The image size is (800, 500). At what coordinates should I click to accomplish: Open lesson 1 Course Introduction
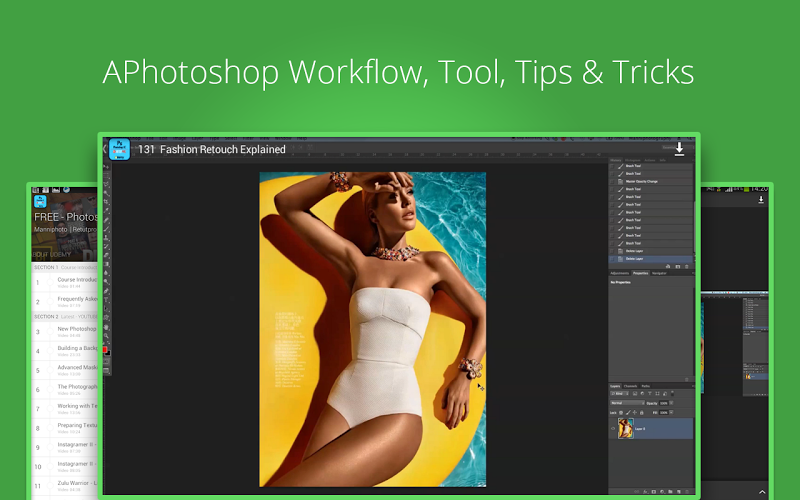tap(65, 282)
